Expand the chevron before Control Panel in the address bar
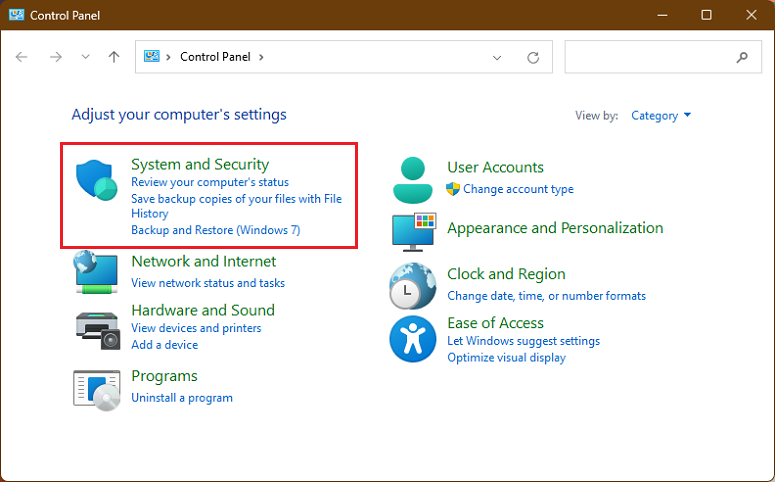775x482 pixels. [169, 57]
